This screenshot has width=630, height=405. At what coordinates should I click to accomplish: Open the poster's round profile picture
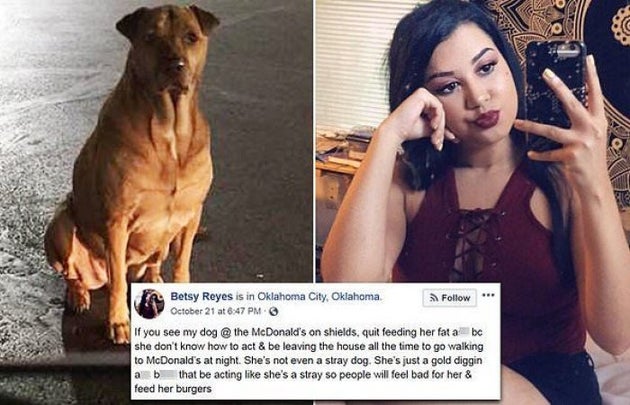(149, 304)
